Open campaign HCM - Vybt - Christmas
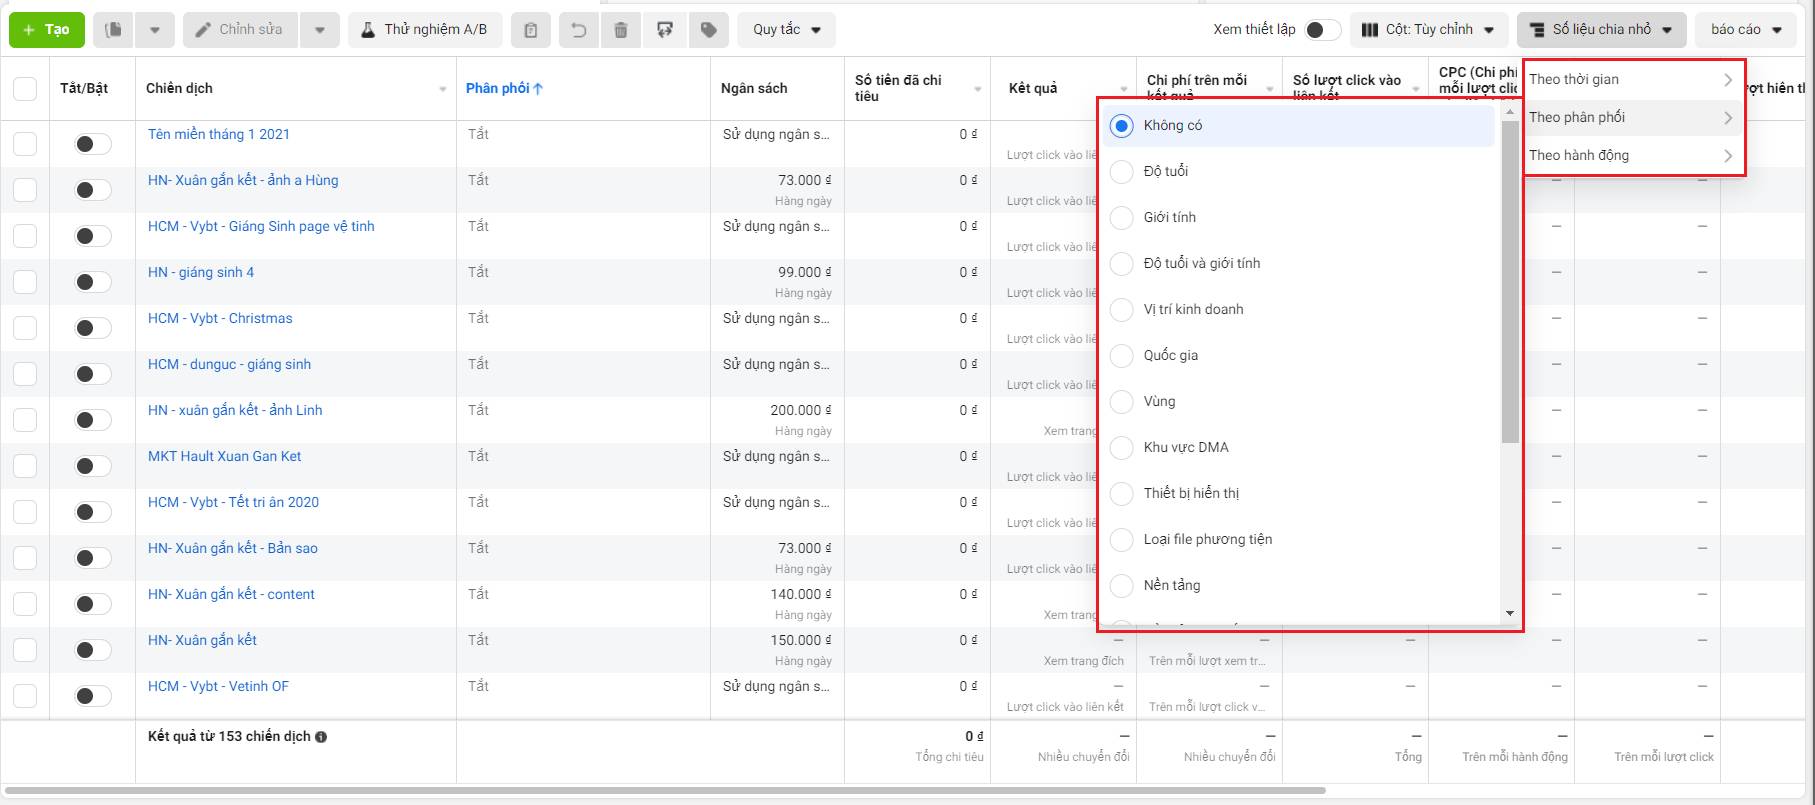This screenshot has height=805, width=1815. pyautogui.click(x=220, y=318)
